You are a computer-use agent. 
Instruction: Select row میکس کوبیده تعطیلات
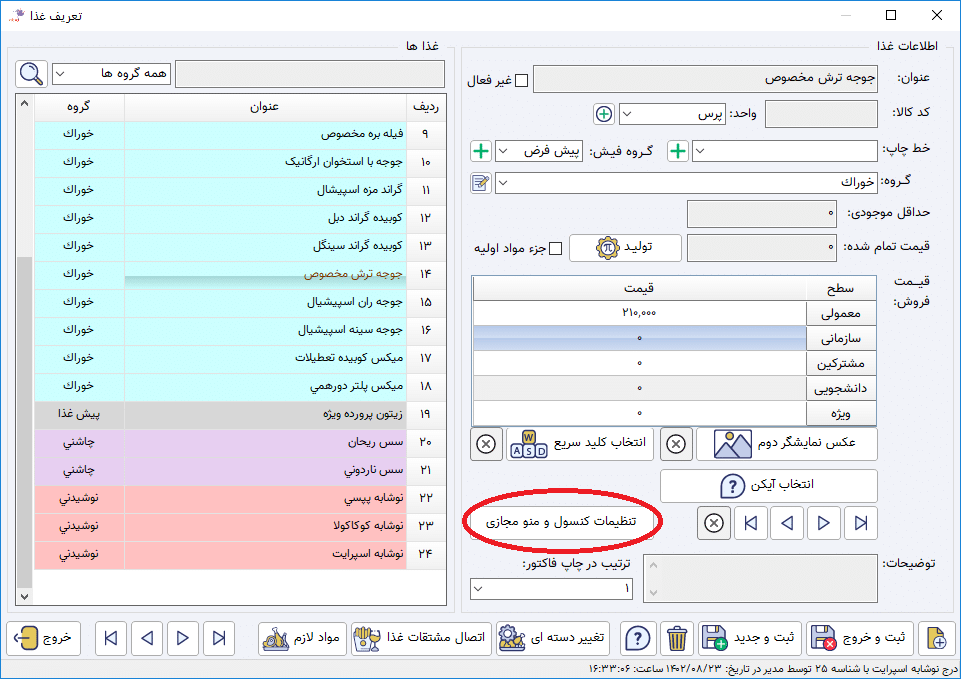click(x=240, y=358)
